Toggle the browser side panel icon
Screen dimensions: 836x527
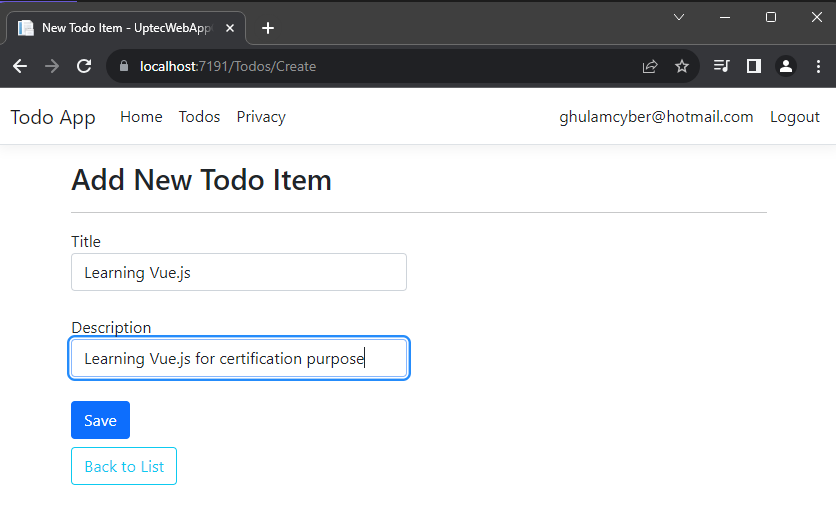[x=754, y=67]
